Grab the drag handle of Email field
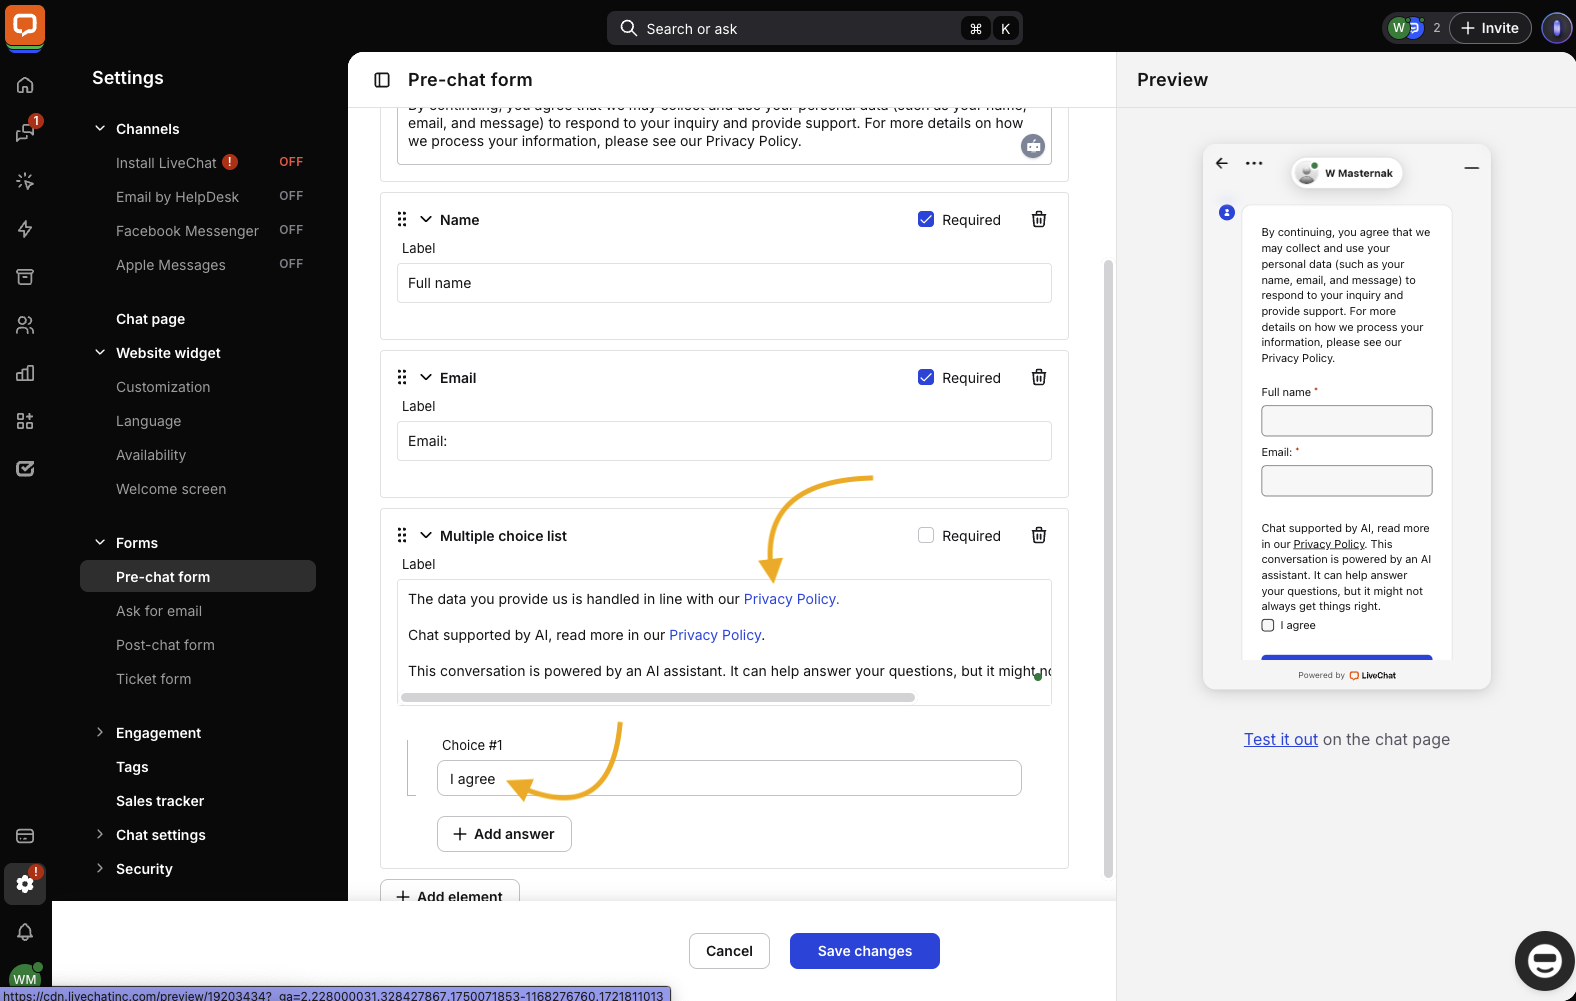Screen dimensions: 1576x1001 tap(402, 377)
